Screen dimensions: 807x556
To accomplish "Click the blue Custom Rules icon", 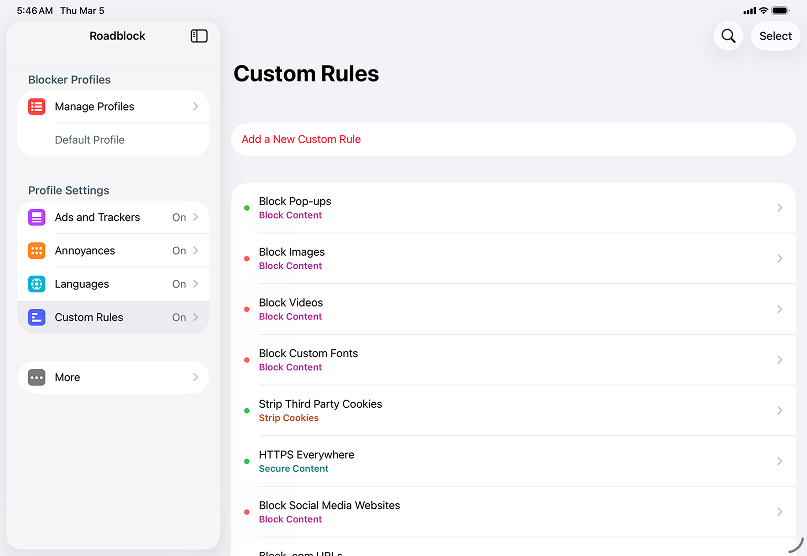I will click(x=37, y=317).
